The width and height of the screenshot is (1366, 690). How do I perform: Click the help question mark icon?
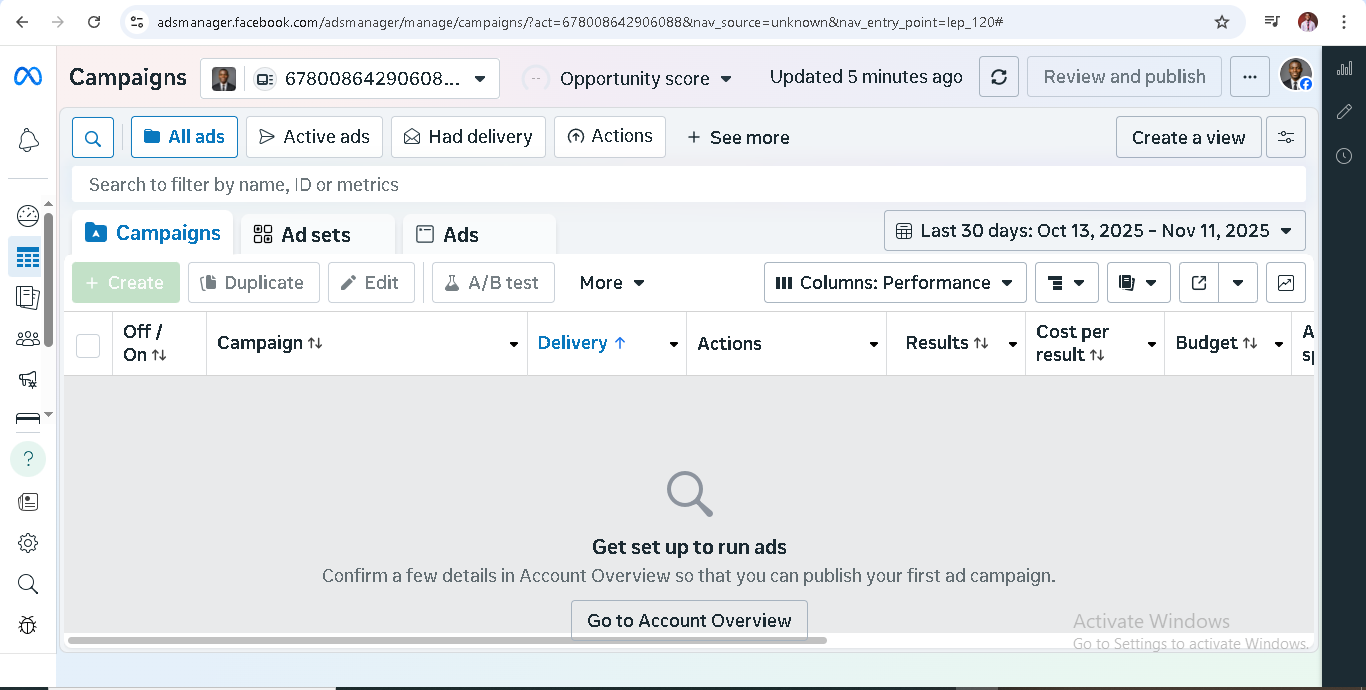(x=28, y=459)
